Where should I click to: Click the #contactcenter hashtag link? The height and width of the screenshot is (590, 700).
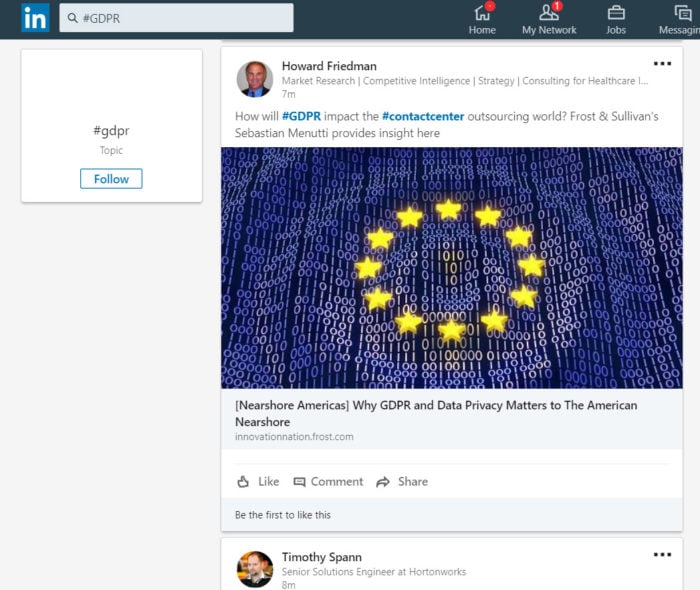pos(423,116)
